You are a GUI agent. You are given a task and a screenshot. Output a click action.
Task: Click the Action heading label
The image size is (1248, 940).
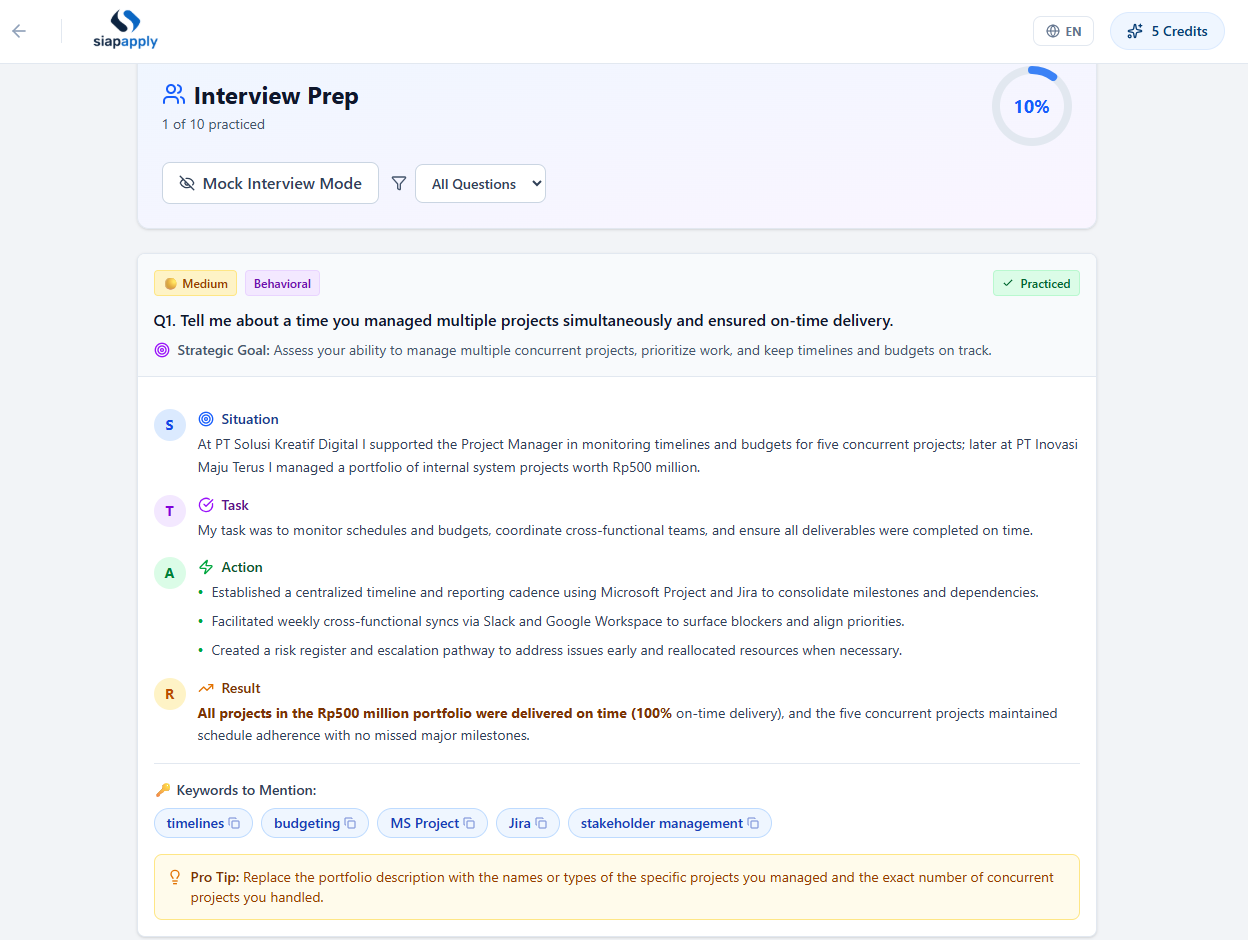click(242, 567)
